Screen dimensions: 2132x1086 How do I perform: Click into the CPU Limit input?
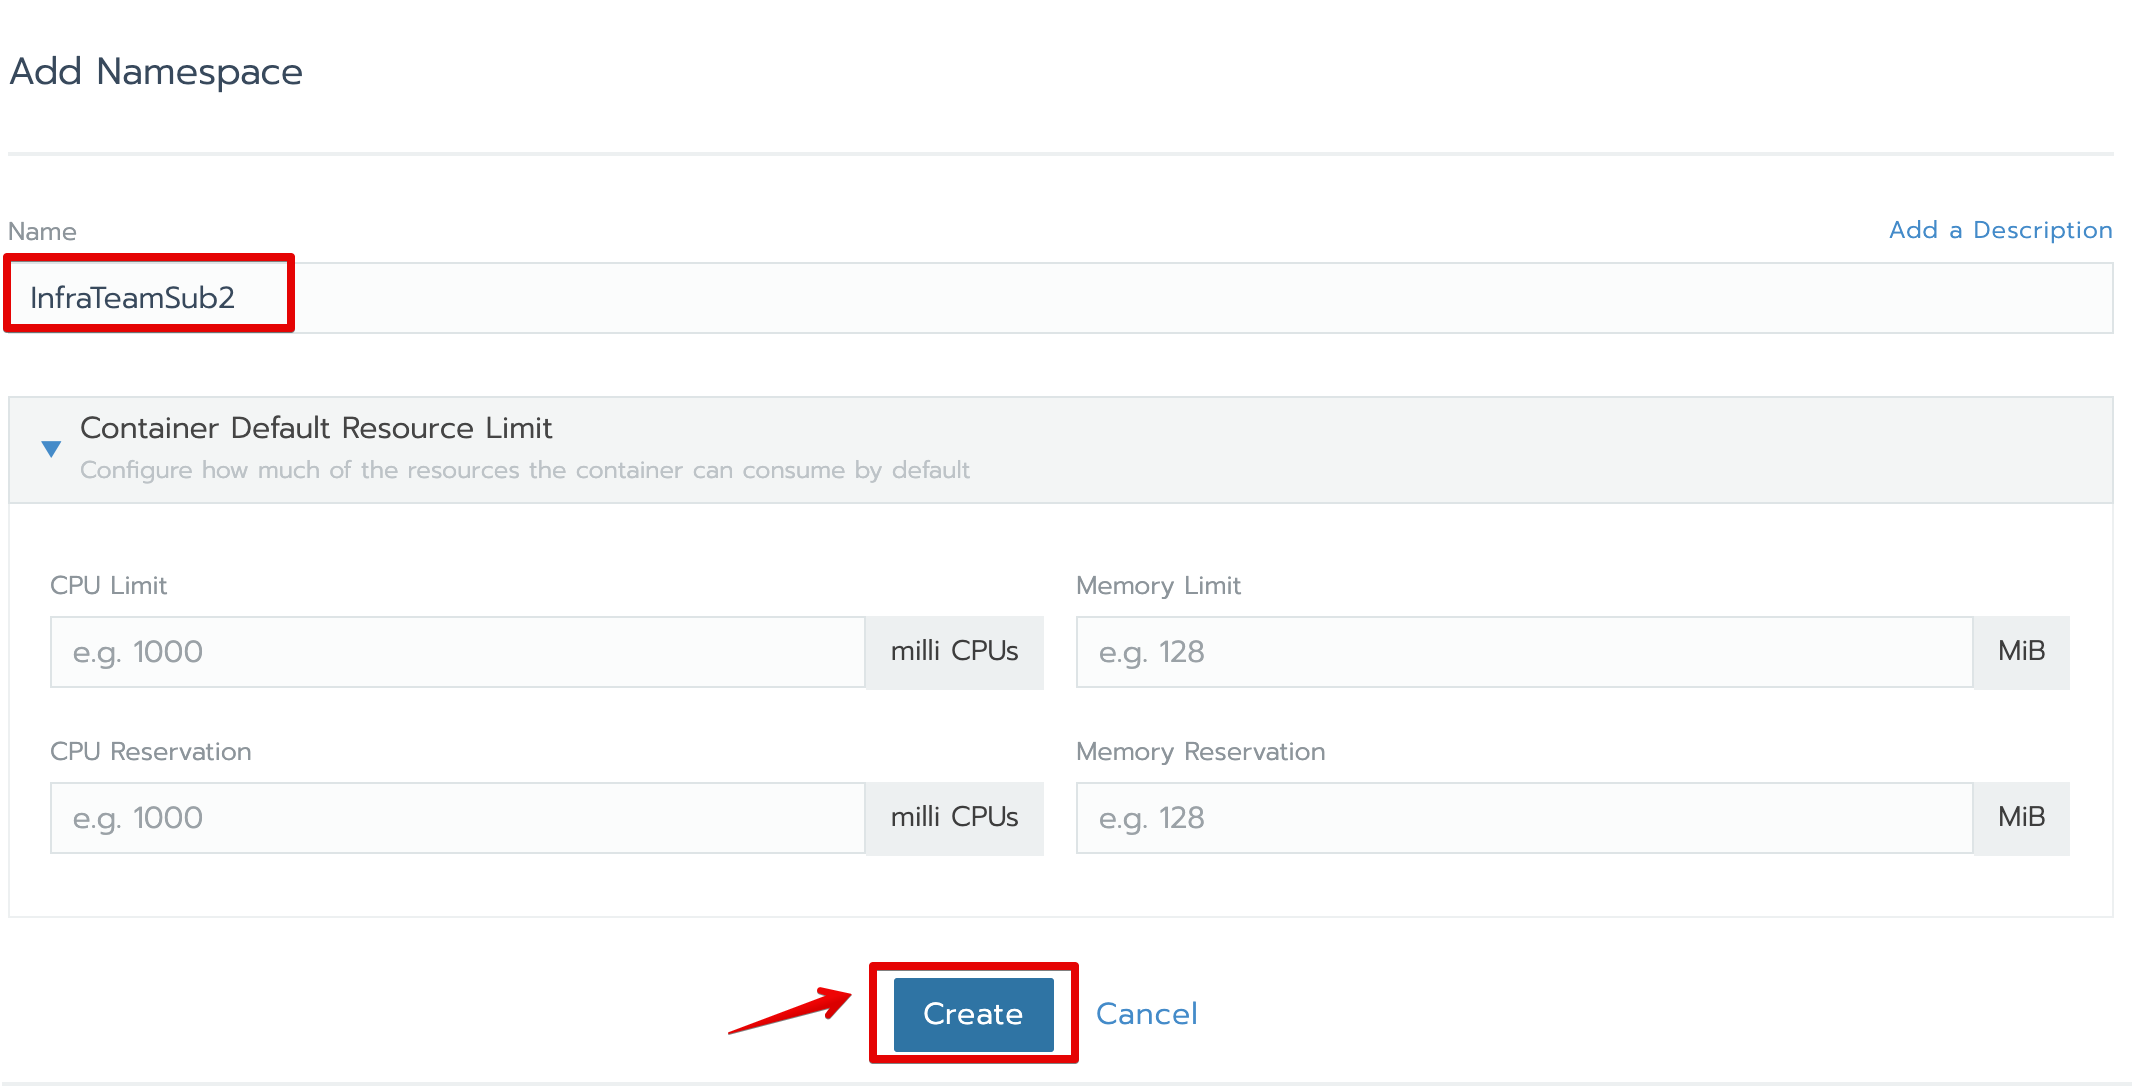pyautogui.click(x=457, y=652)
